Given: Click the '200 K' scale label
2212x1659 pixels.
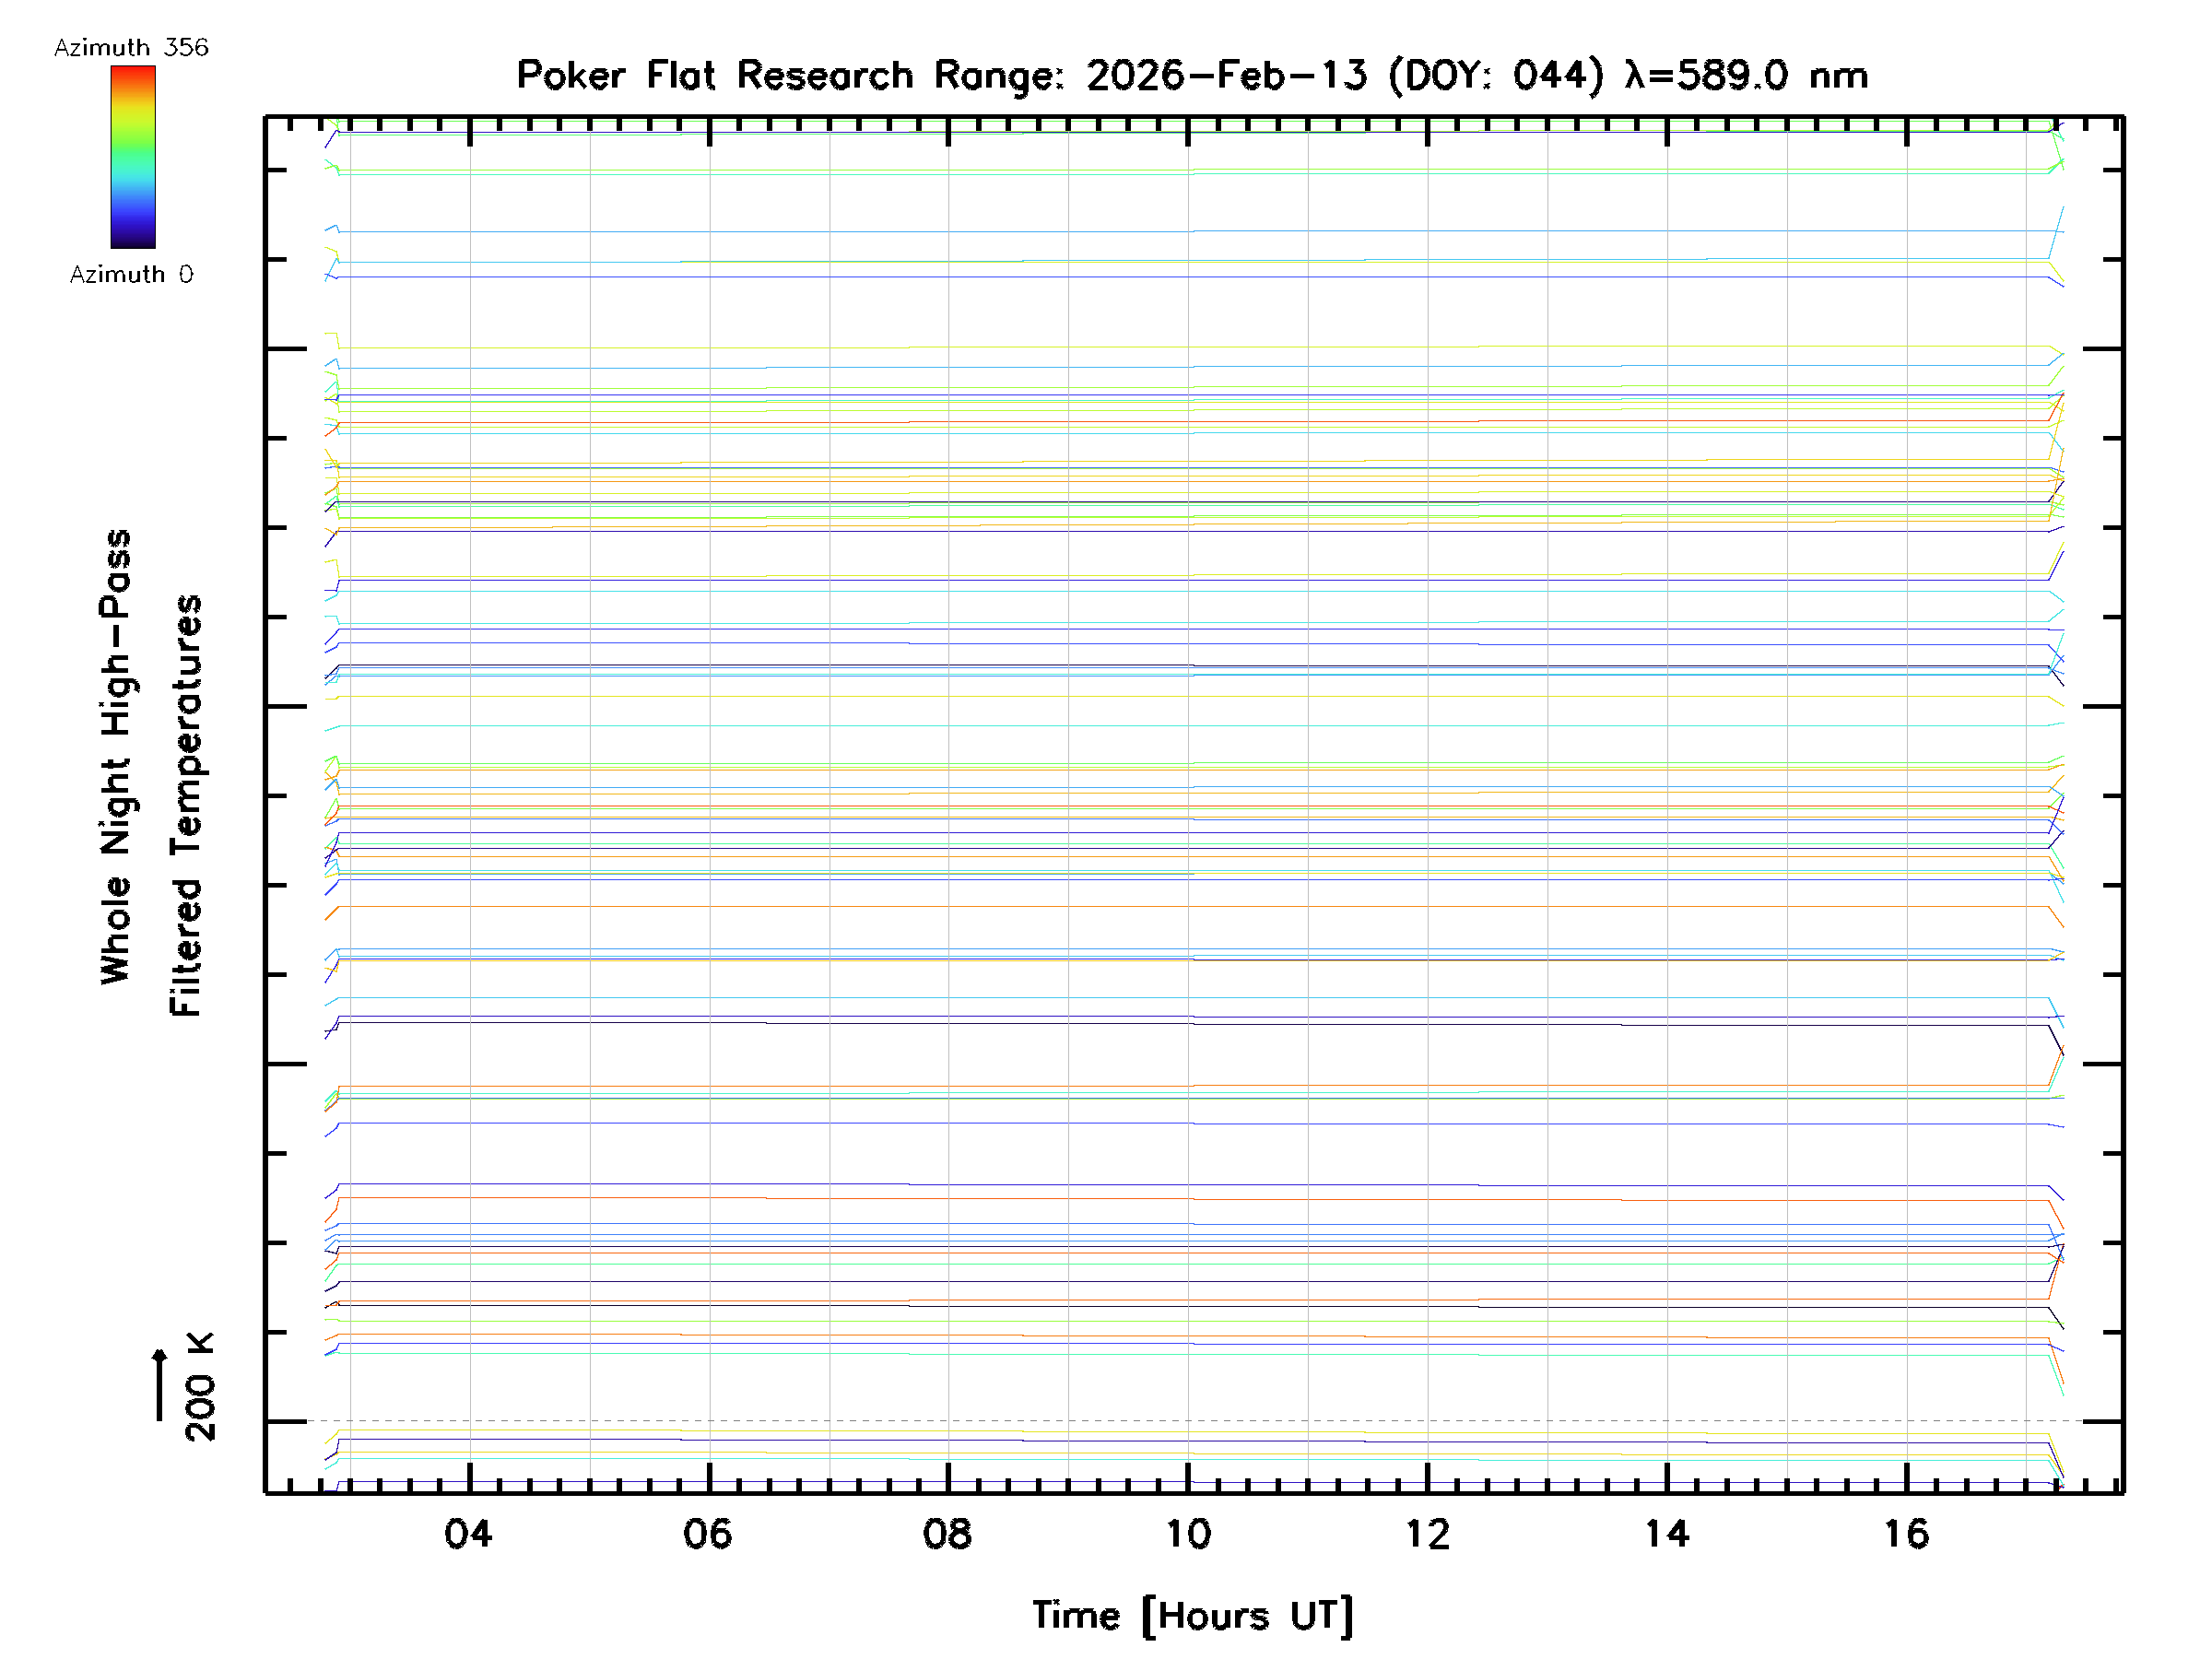Looking at the screenshot, I should tap(200, 1387).
